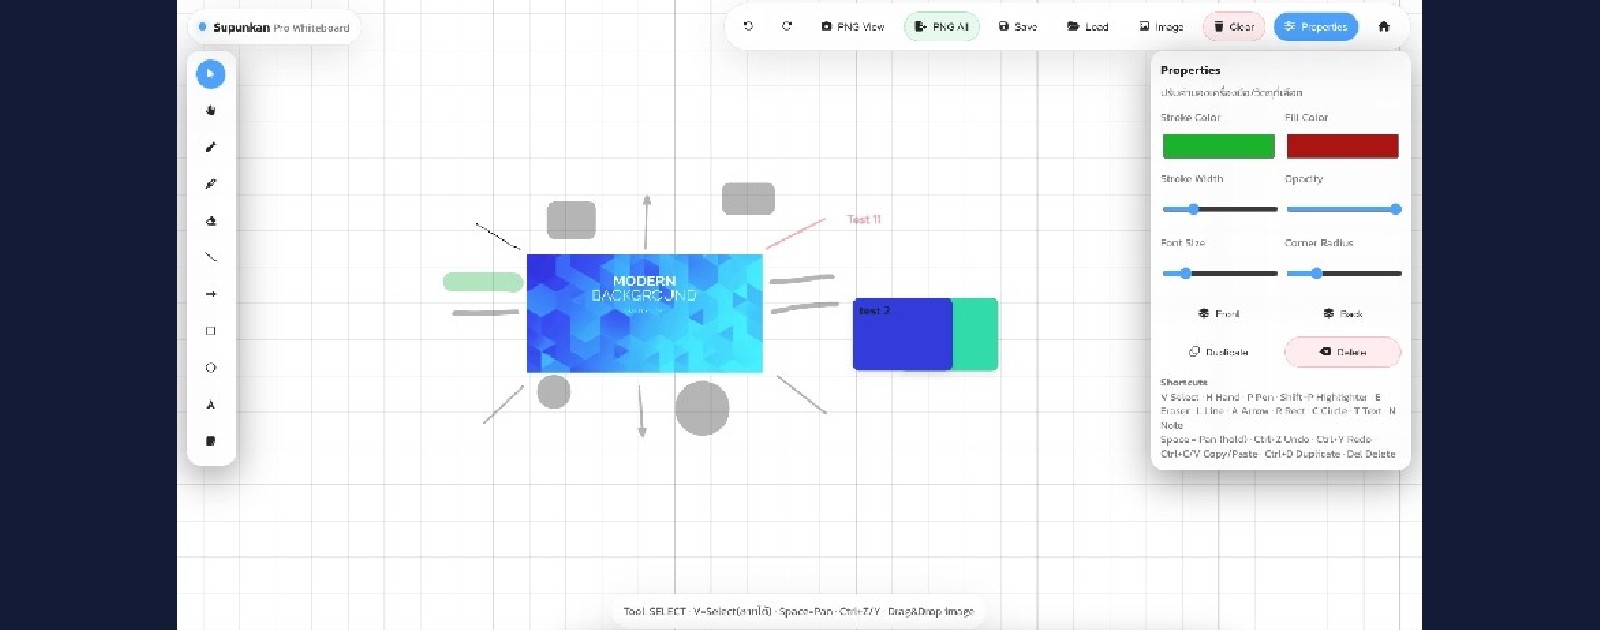1600x630 pixels.
Task: Click the Redo icon
Action: (x=787, y=27)
